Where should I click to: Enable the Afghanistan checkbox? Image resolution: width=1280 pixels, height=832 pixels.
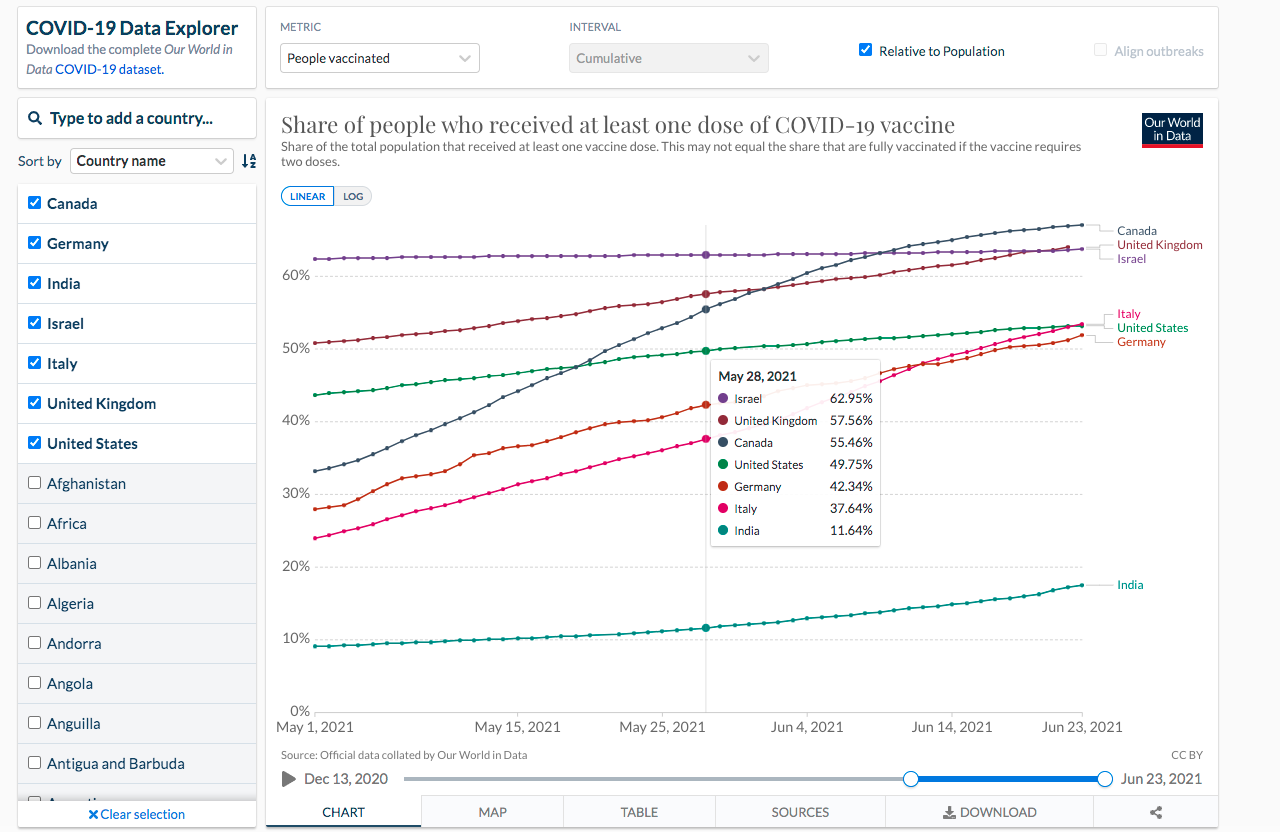pos(35,483)
